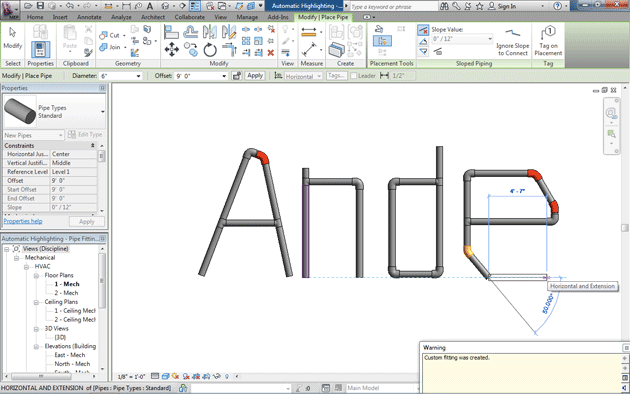
Task: Click the Undo arrow icon
Action: (x=70, y=6)
